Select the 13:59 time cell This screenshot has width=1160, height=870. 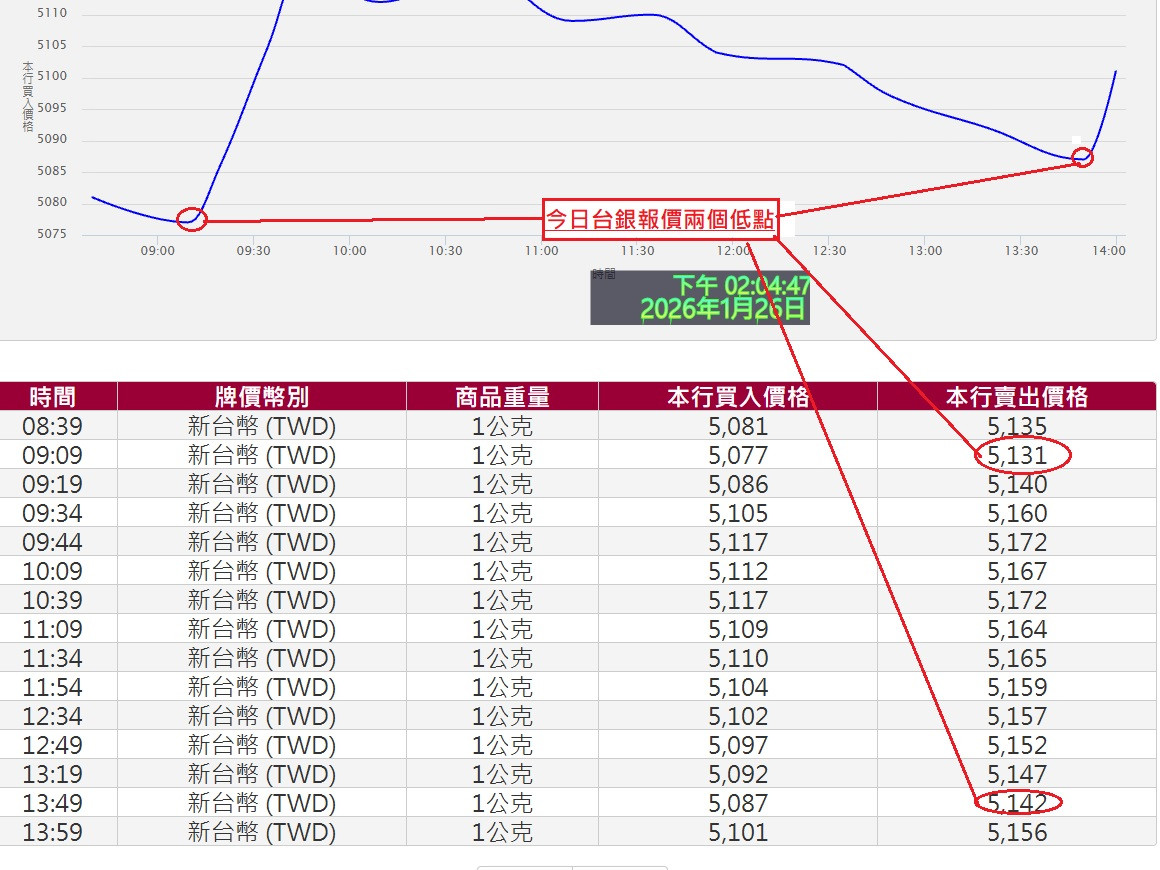(53, 832)
